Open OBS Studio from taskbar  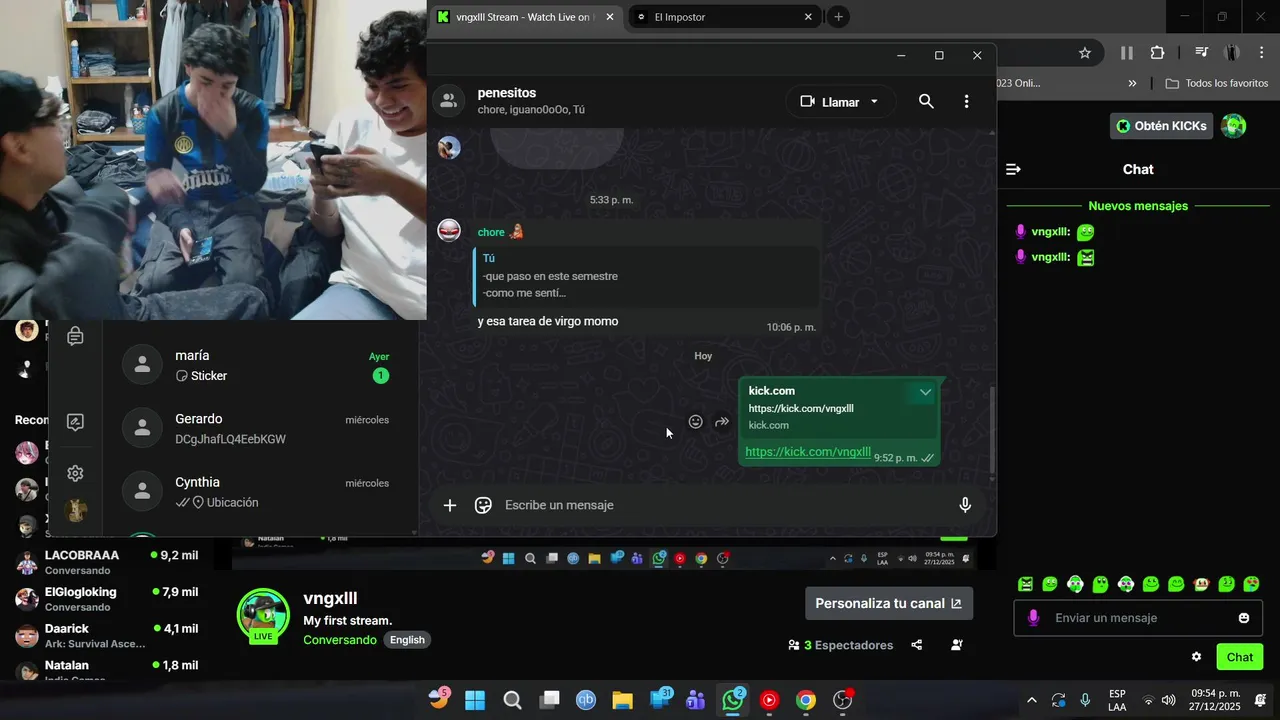click(843, 700)
